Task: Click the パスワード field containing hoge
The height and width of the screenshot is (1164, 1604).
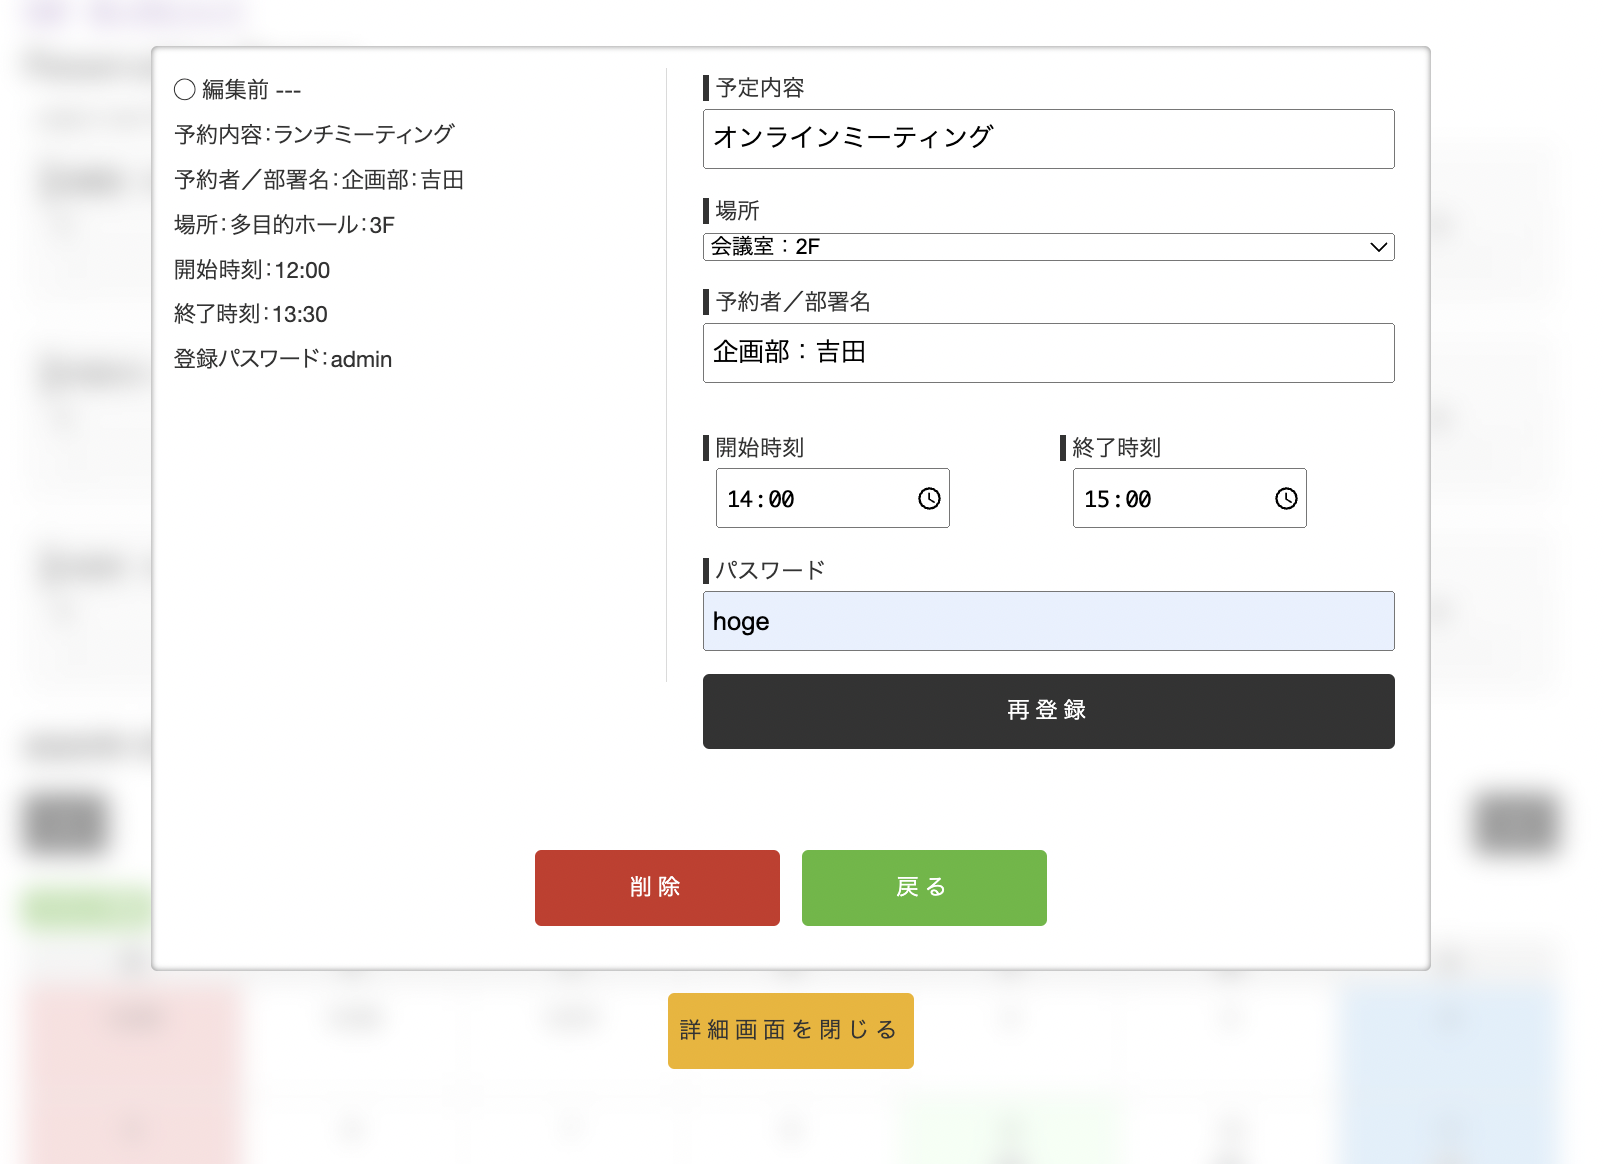Action: 1048,621
